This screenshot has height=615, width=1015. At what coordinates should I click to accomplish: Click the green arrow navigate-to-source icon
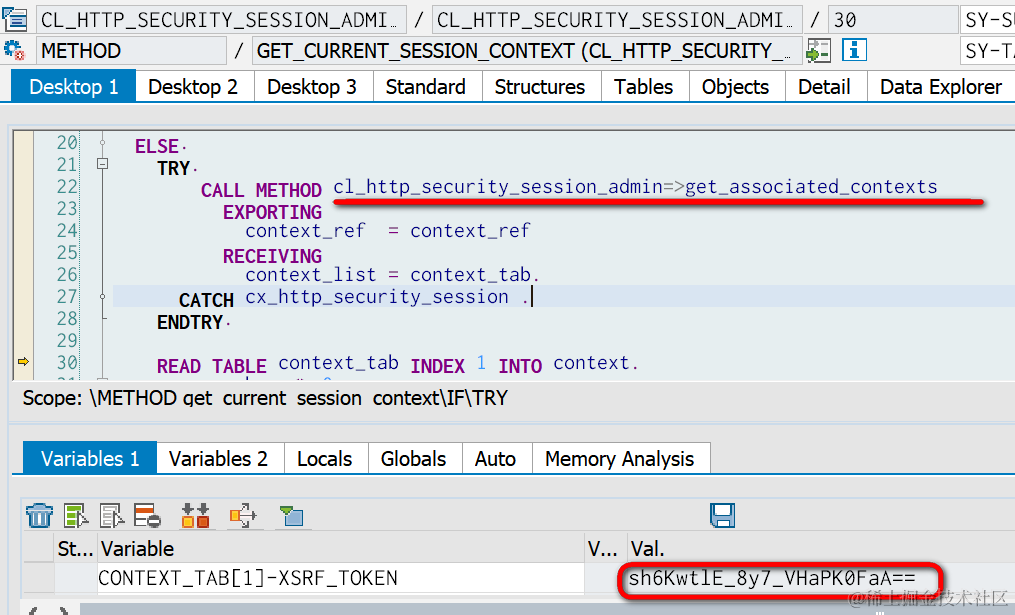818,50
